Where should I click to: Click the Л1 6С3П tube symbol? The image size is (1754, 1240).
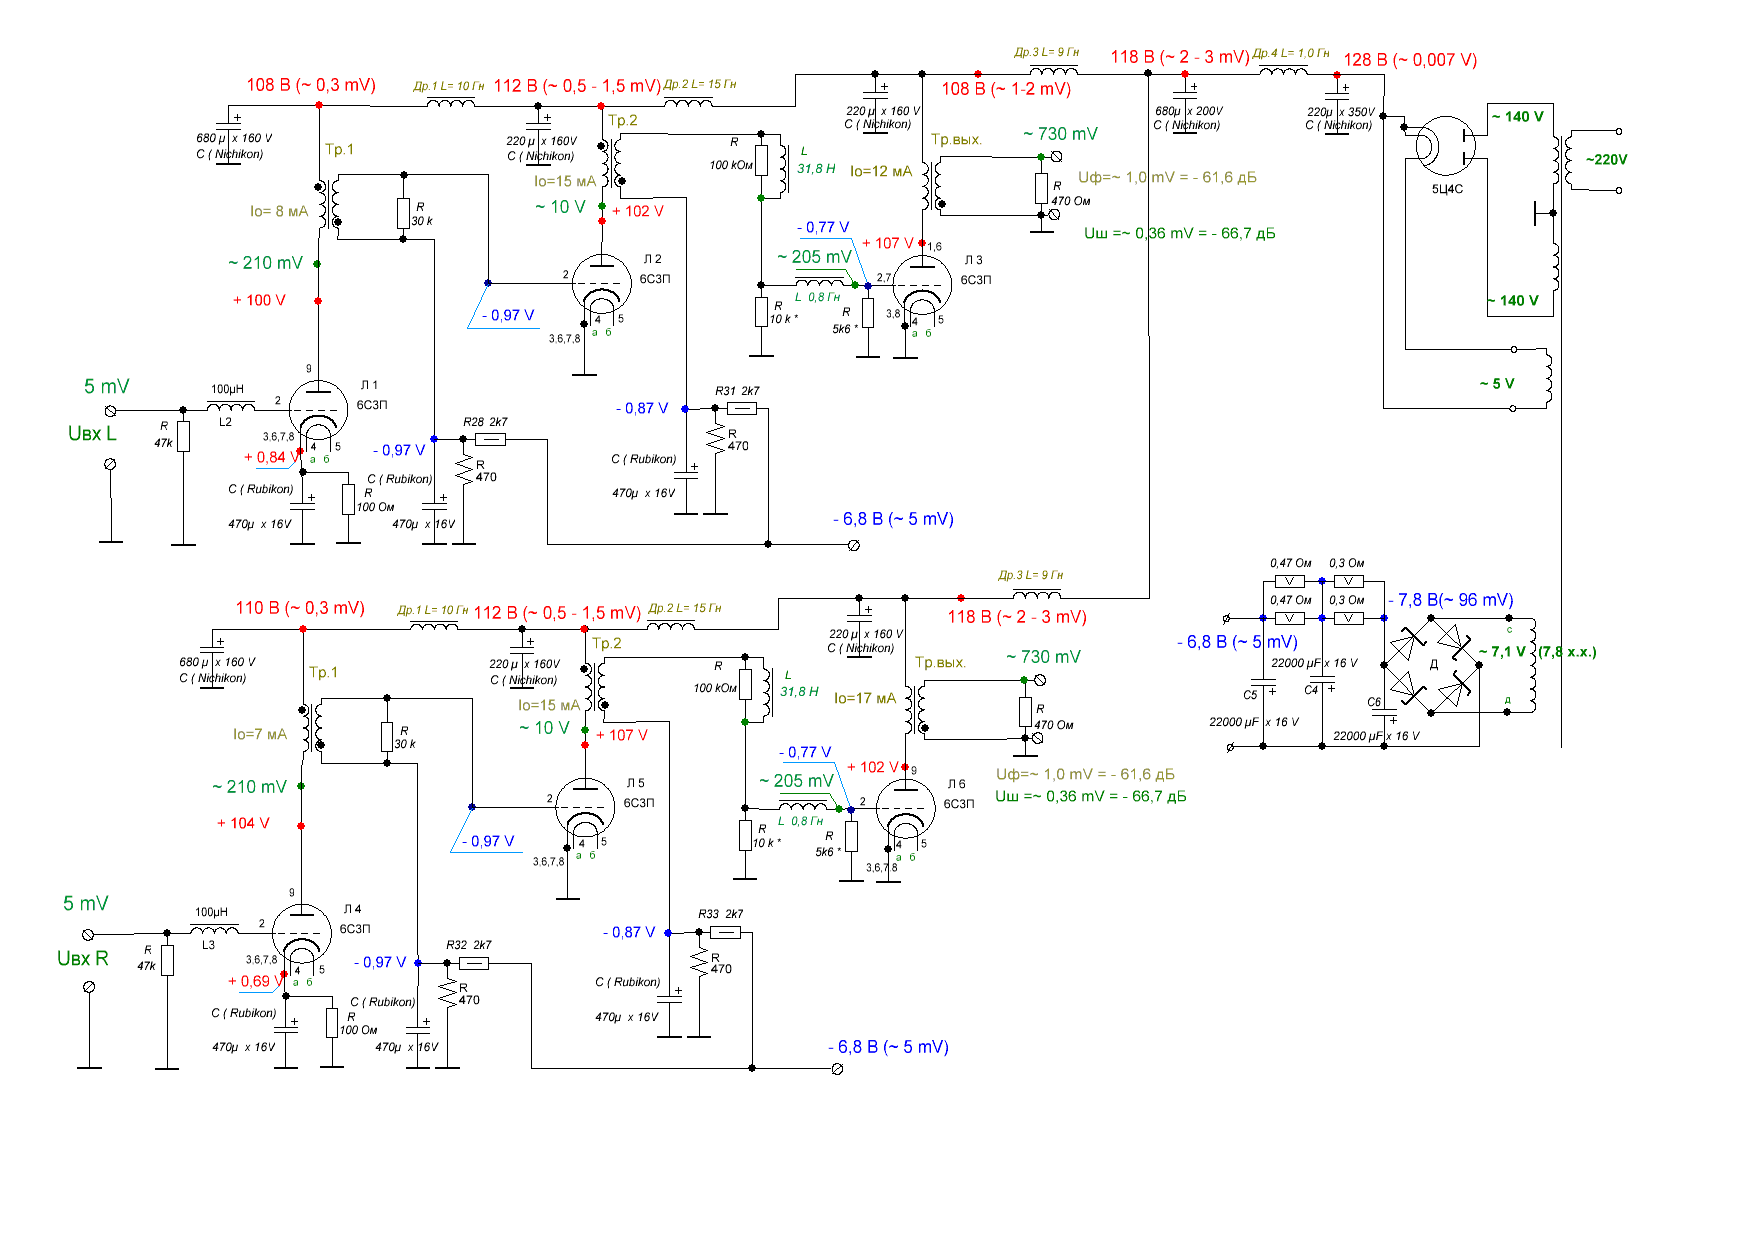point(318,410)
